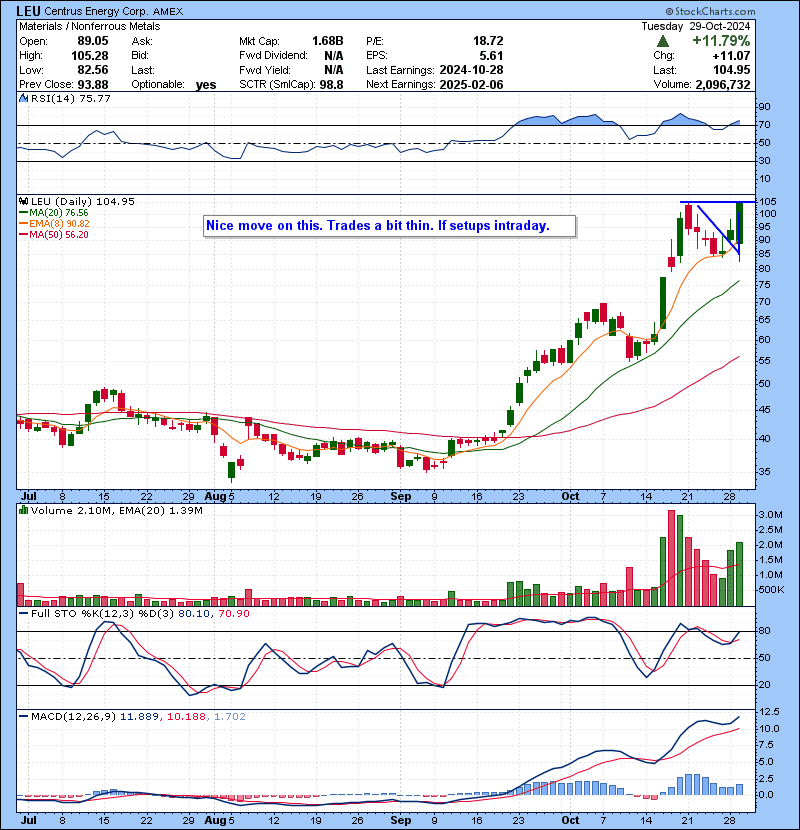Click the 105 price axis label
Viewport: 800px width, 830px height.
pos(768,202)
